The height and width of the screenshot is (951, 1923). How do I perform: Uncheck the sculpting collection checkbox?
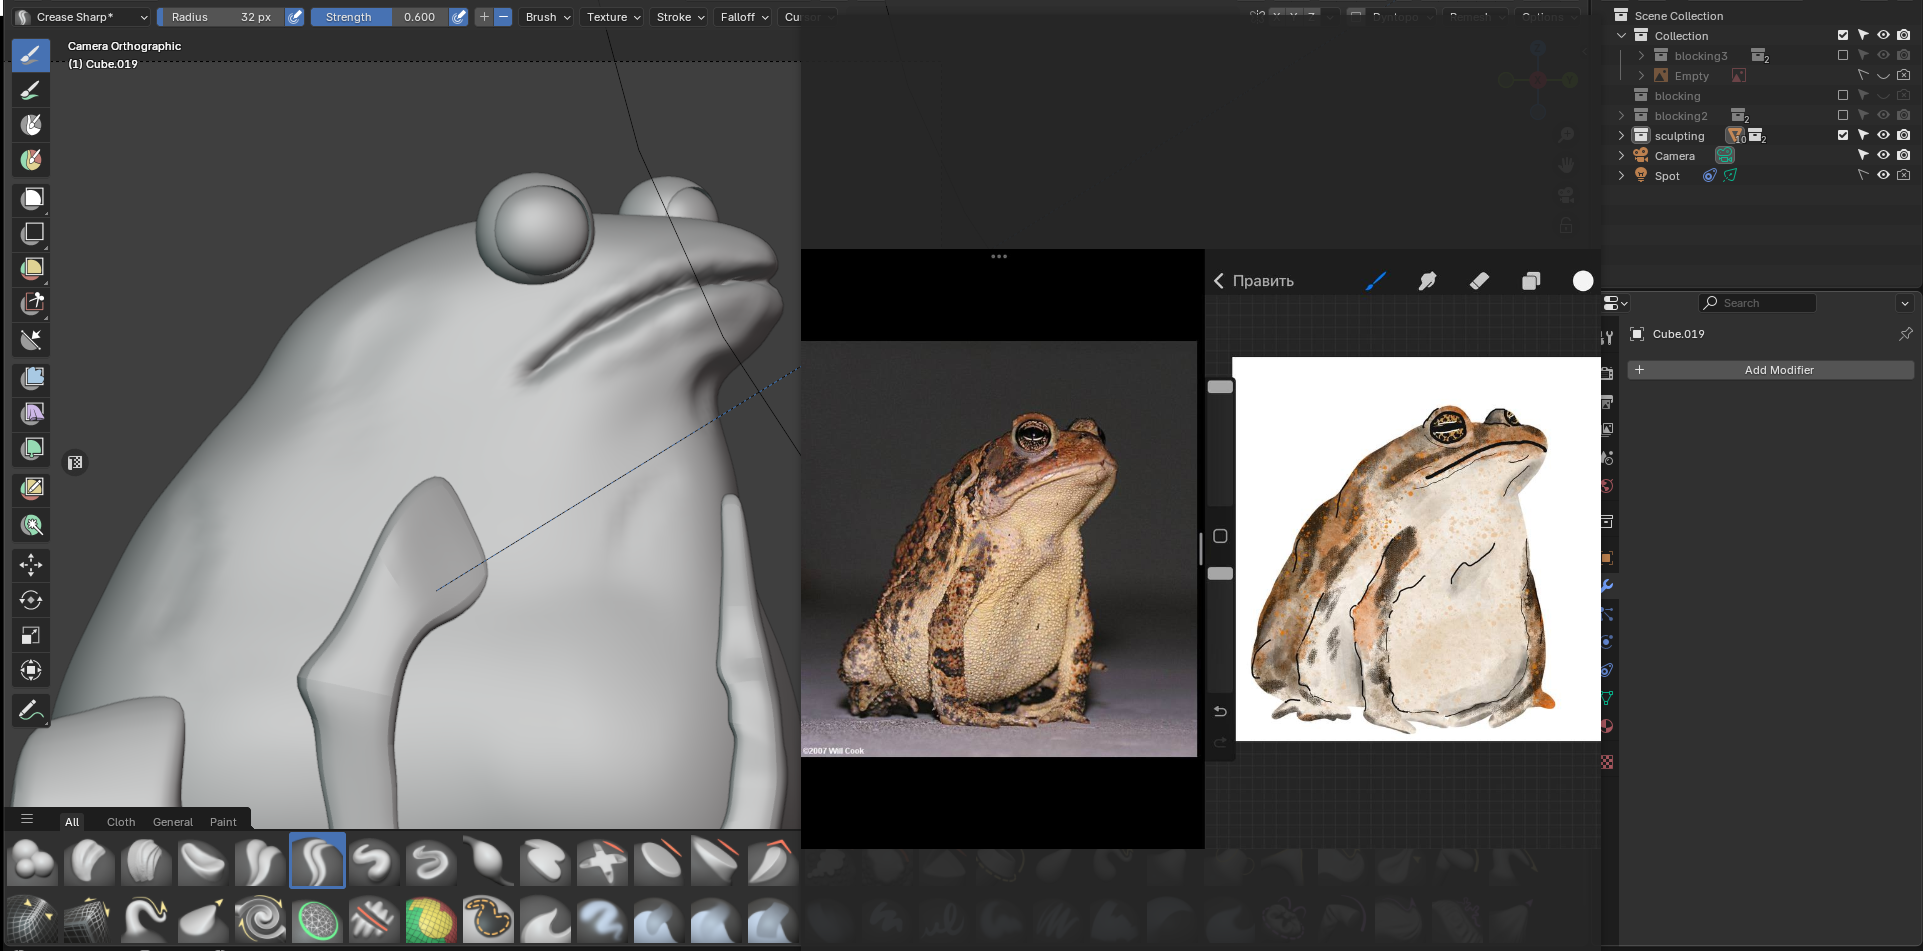tap(1843, 135)
